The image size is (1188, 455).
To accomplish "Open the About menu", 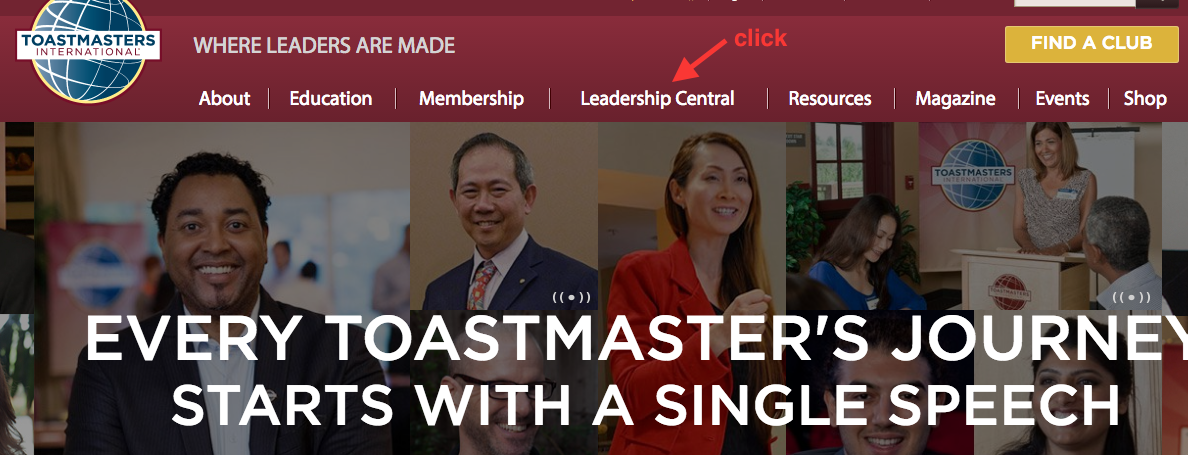I will [x=224, y=98].
